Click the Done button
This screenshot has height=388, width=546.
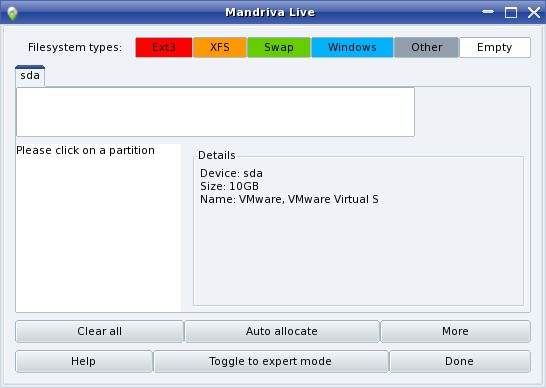460,362
